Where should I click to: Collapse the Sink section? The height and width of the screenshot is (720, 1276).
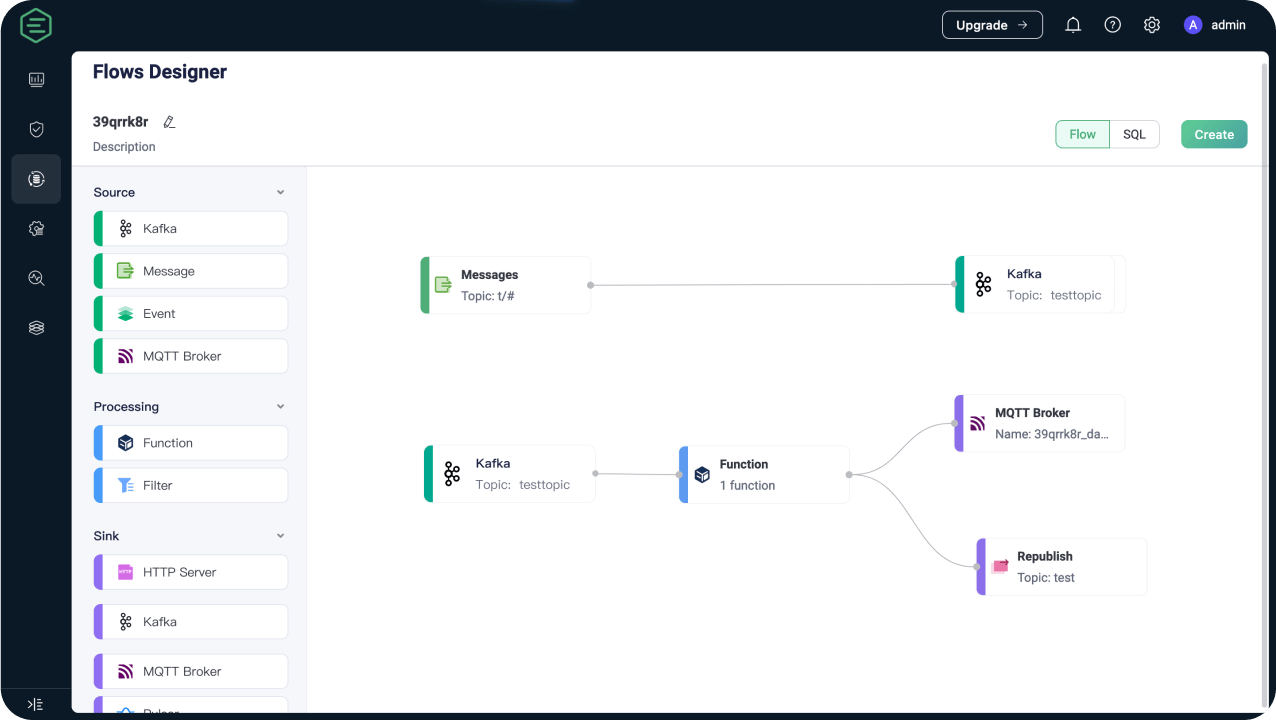point(280,536)
